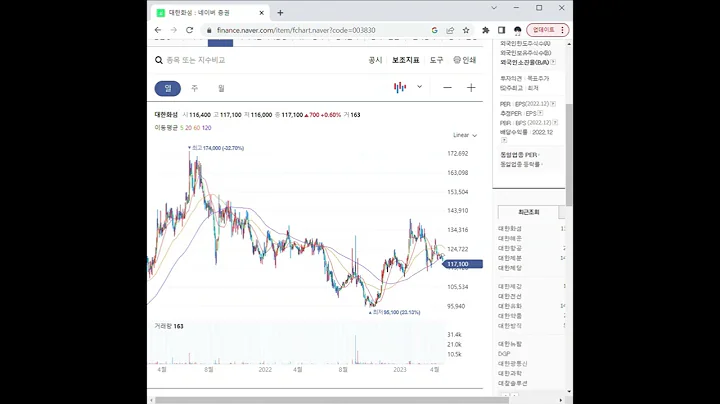Toggle the 60-day moving average
The height and width of the screenshot is (404, 720).
pos(197,128)
